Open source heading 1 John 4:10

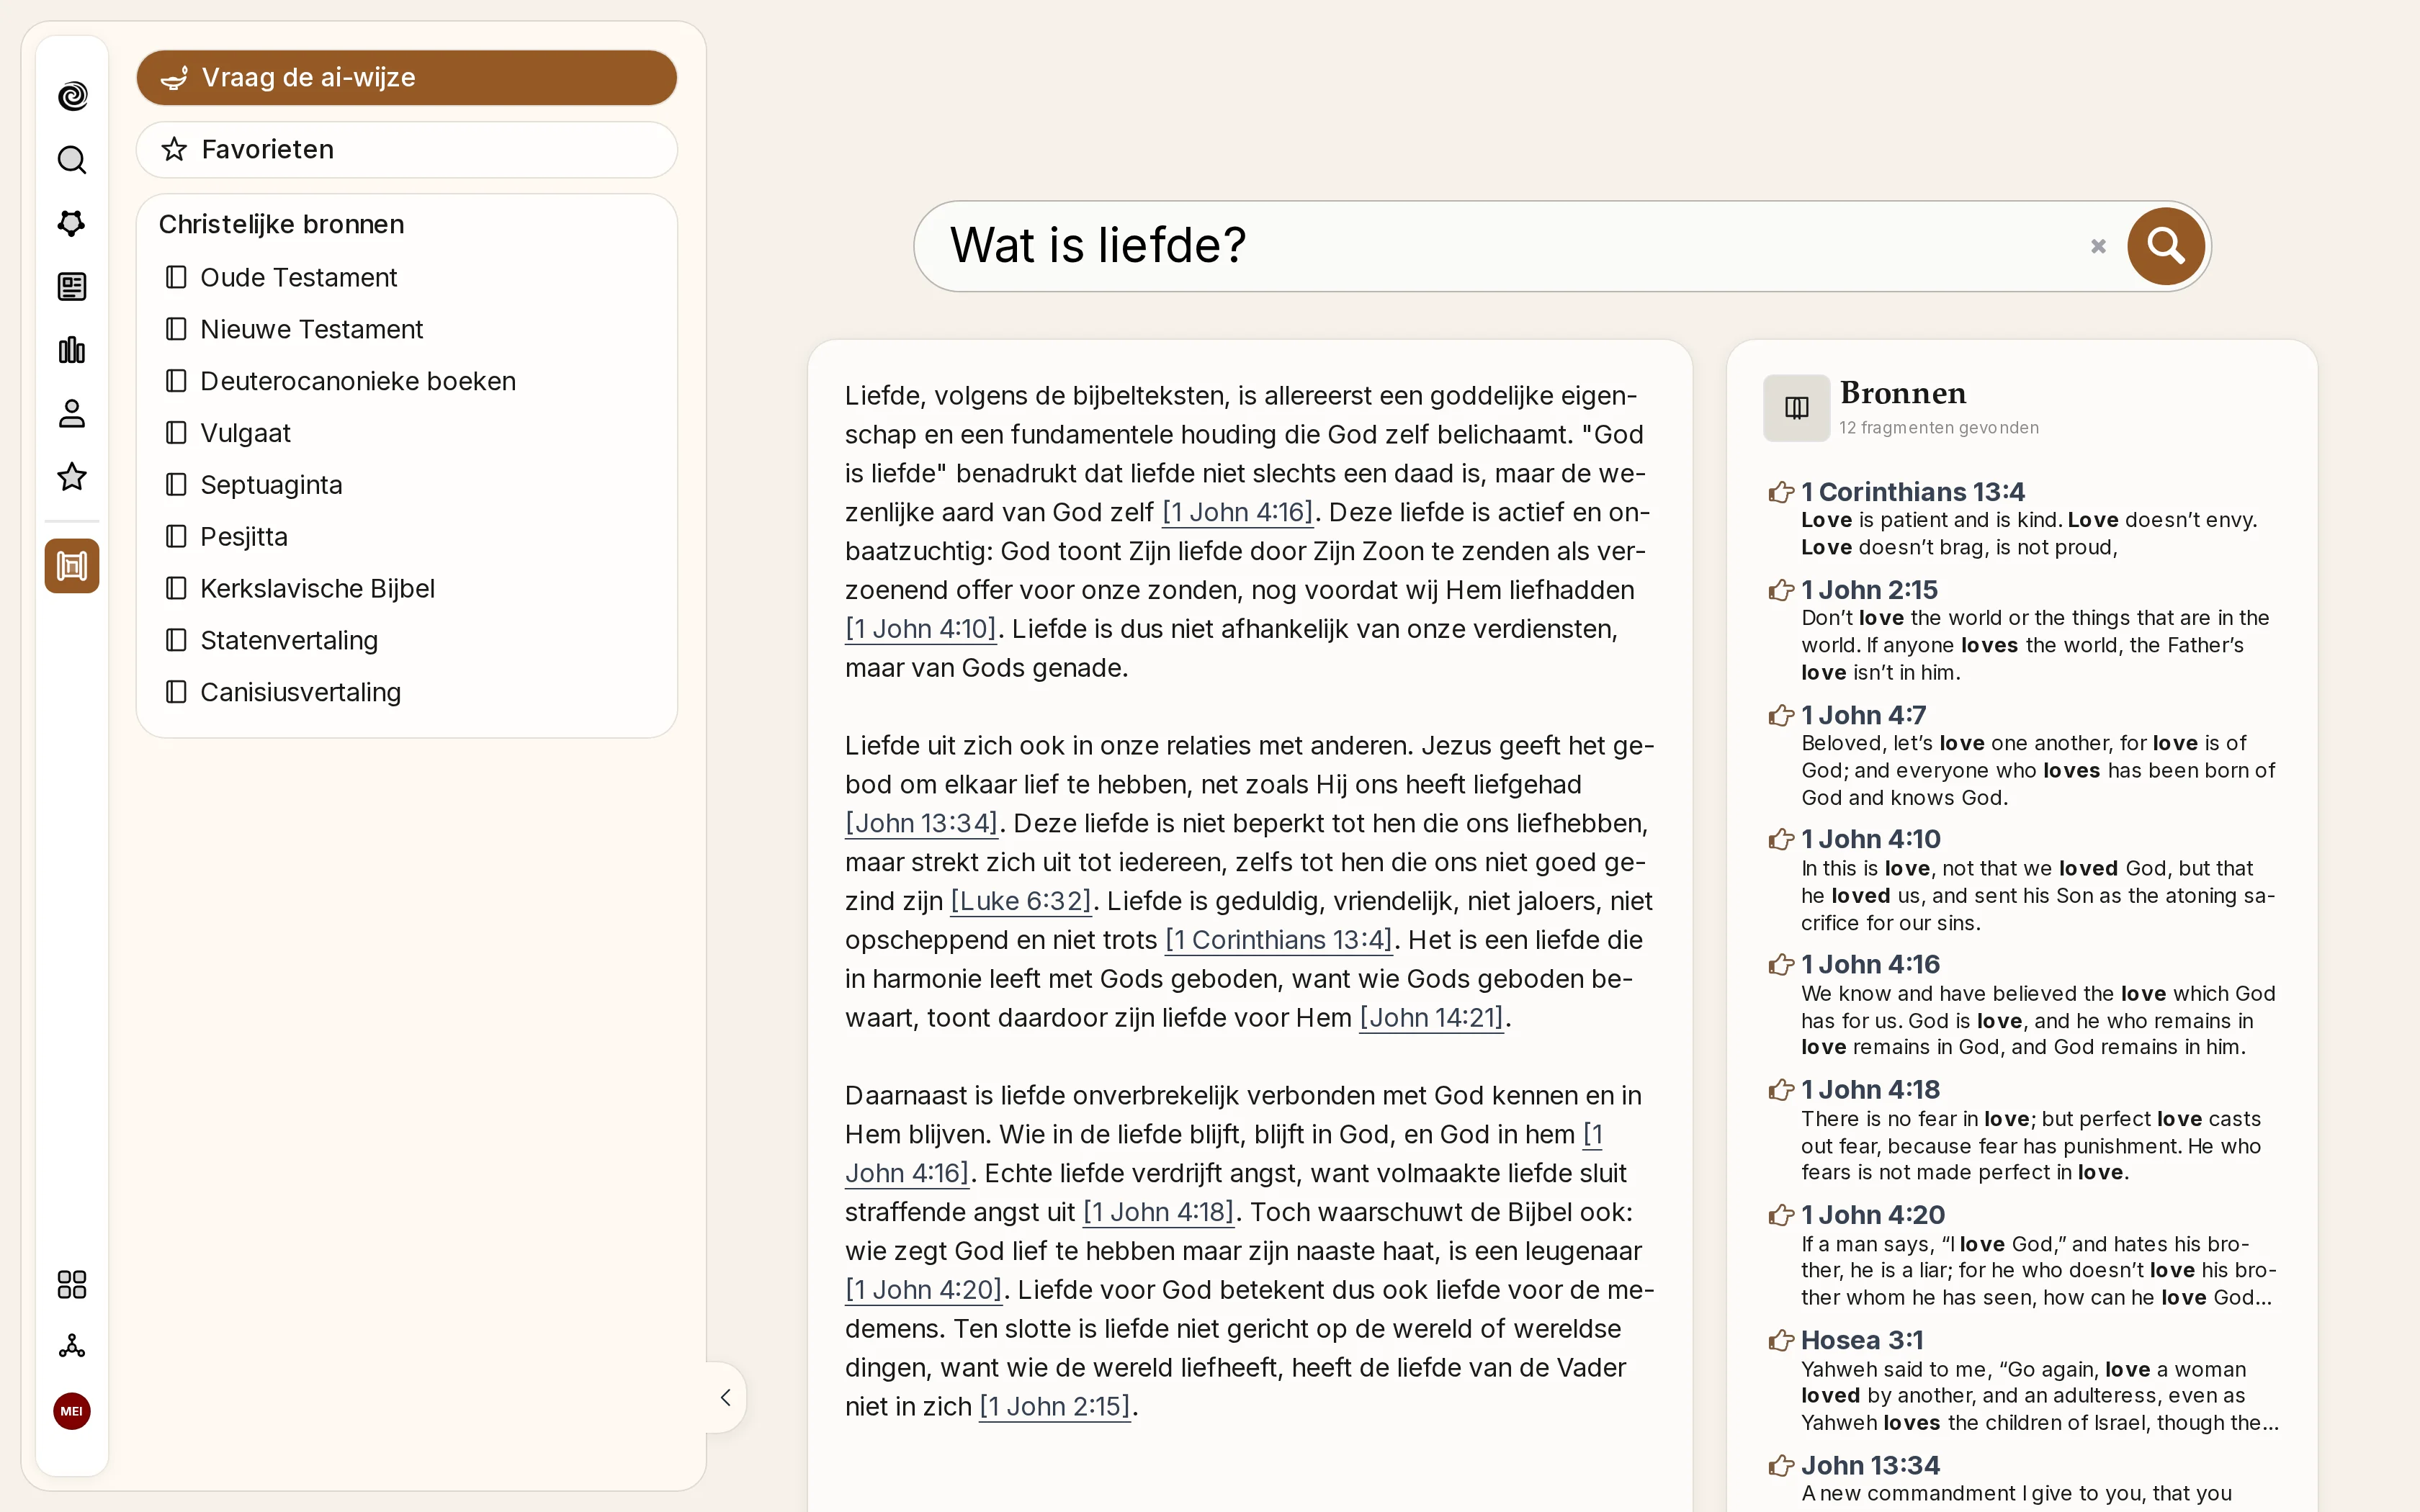click(1870, 839)
